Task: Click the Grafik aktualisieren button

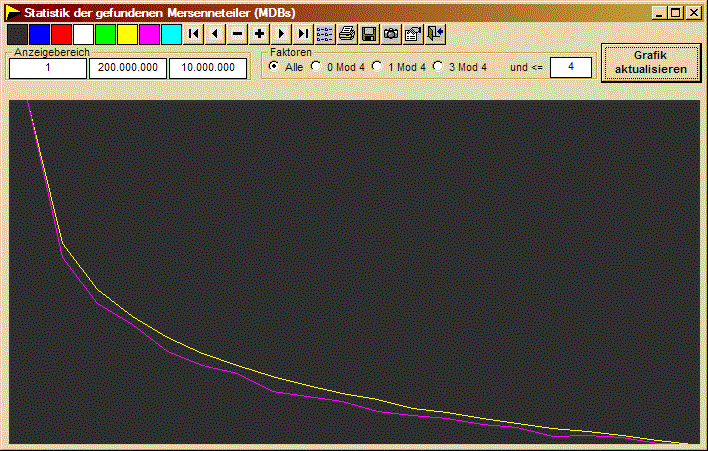Action: (x=651, y=62)
